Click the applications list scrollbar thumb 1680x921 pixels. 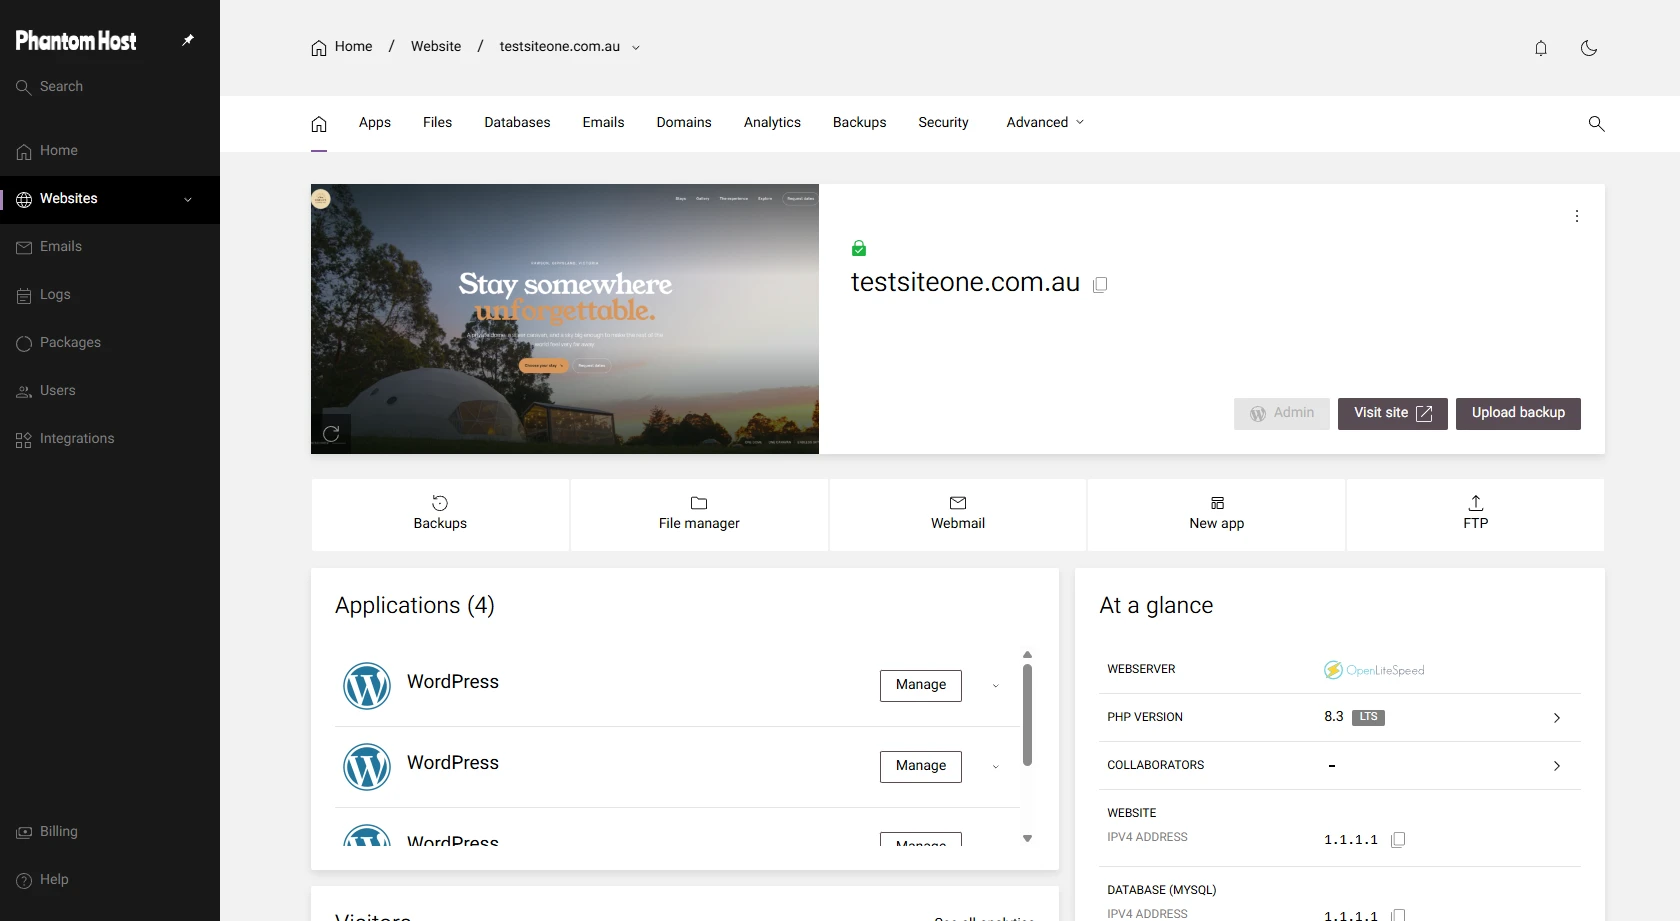1027,715
